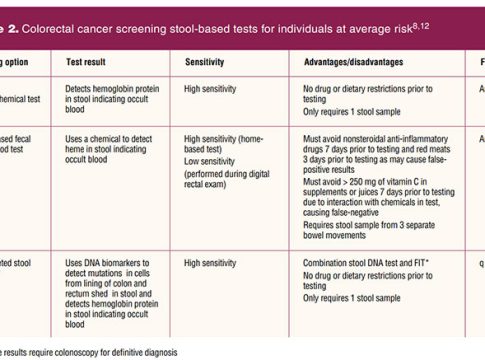Click the 'Advantages/disadvantages' column header

coord(353,62)
